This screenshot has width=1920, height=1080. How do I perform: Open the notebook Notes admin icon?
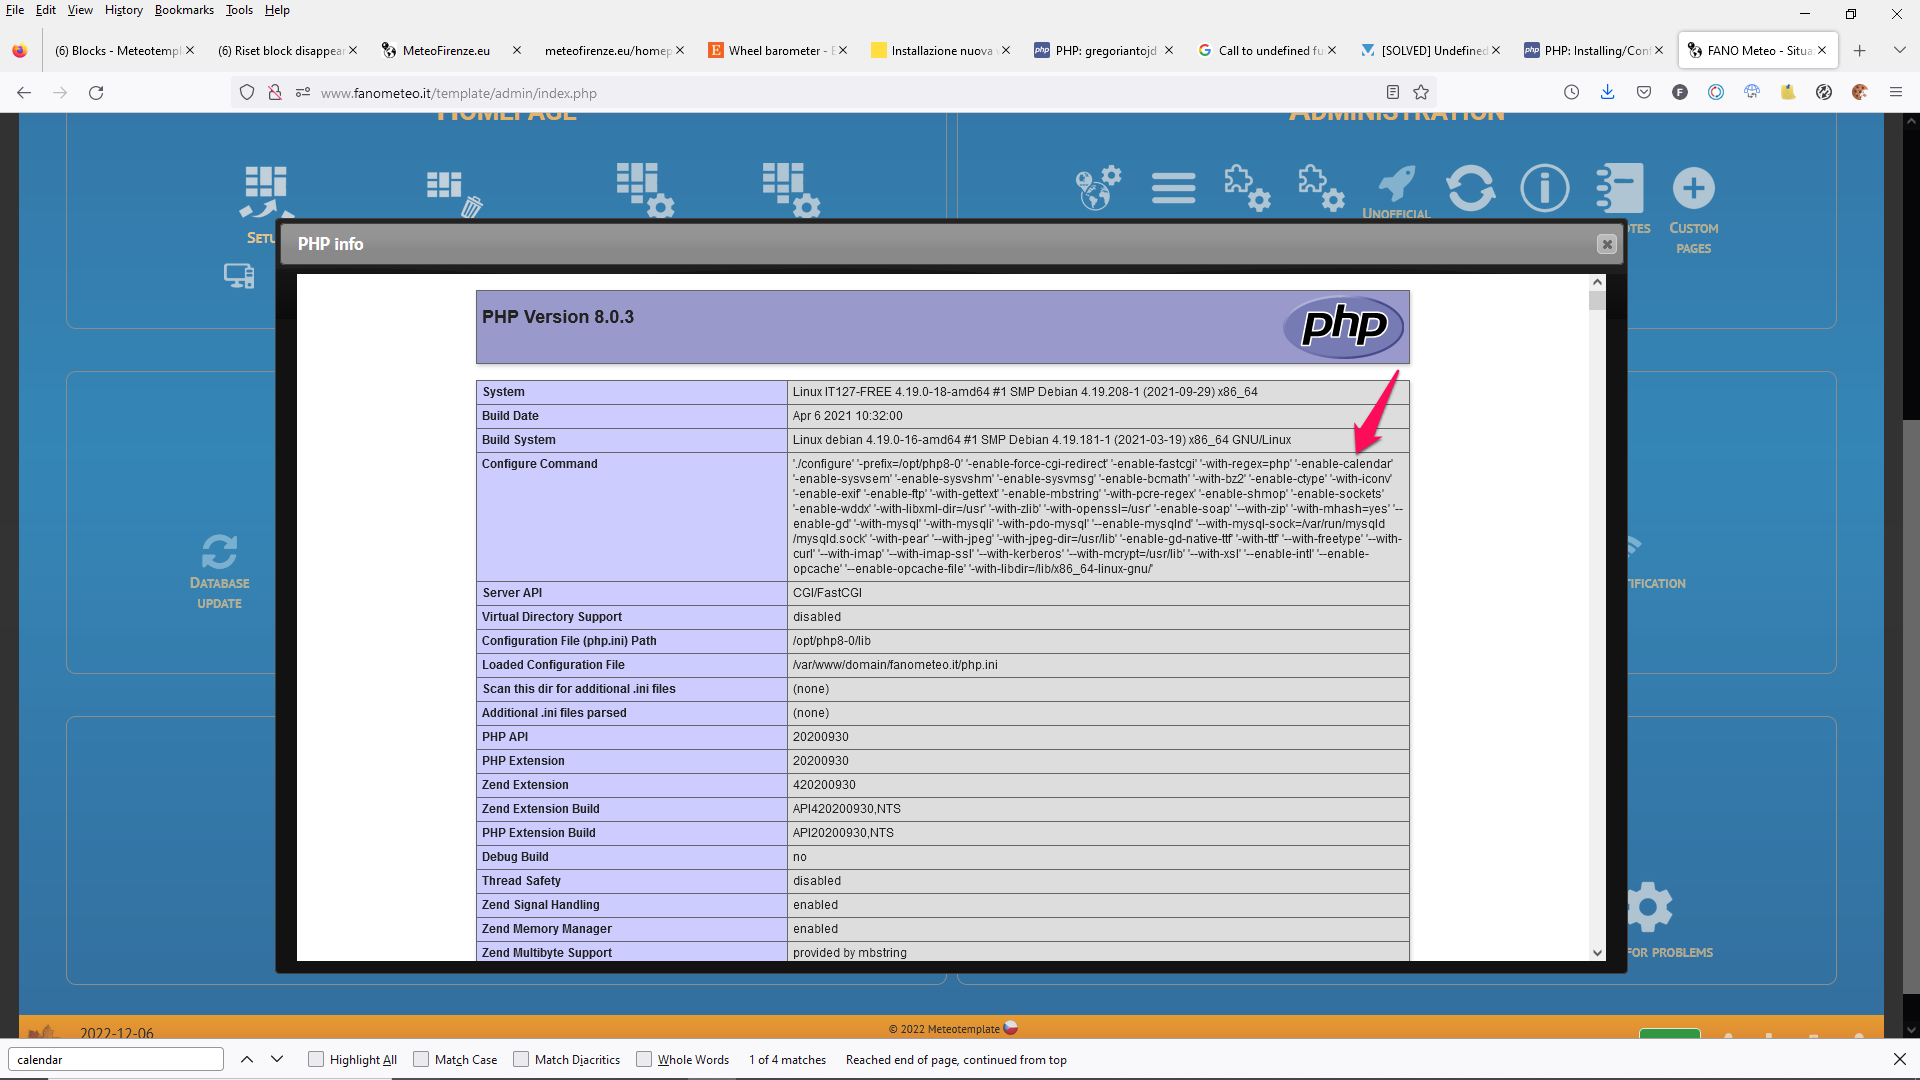[x=1620, y=188]
